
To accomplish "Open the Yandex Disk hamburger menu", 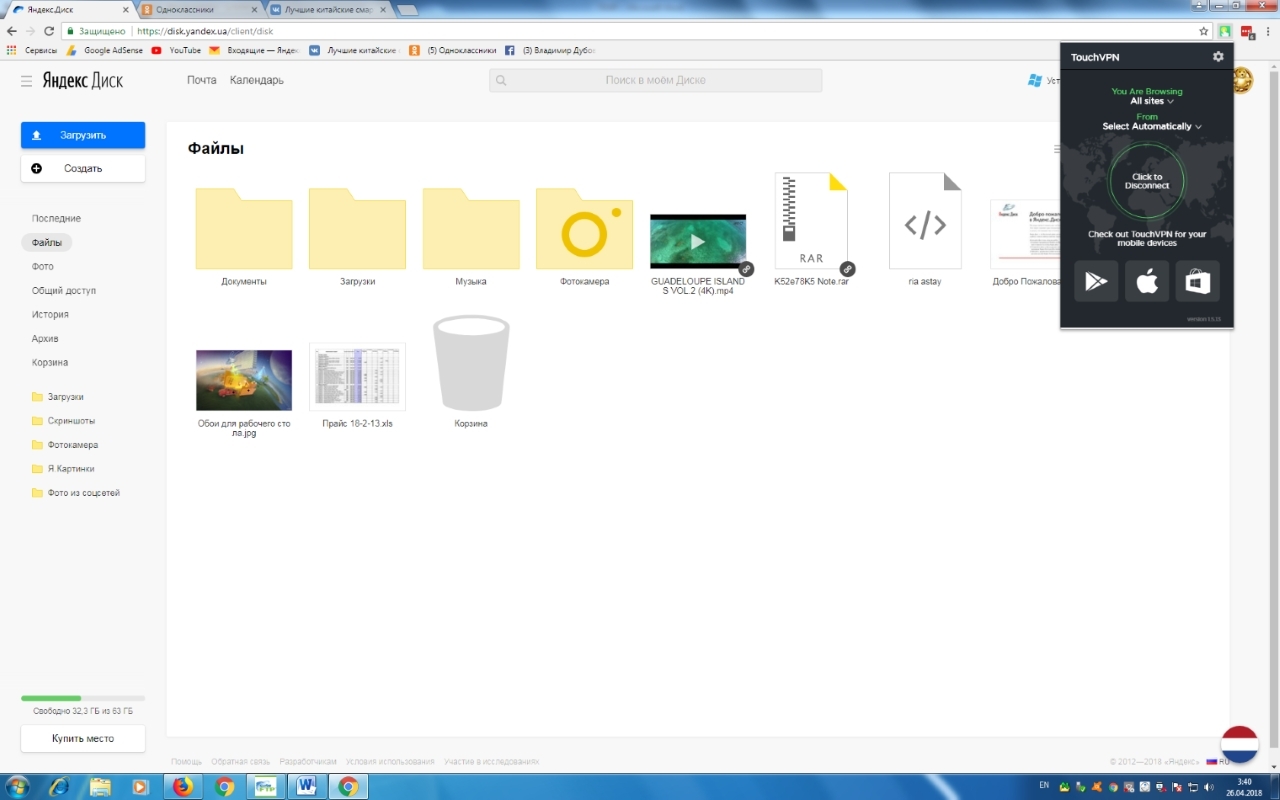I will [x=27, y=80].
